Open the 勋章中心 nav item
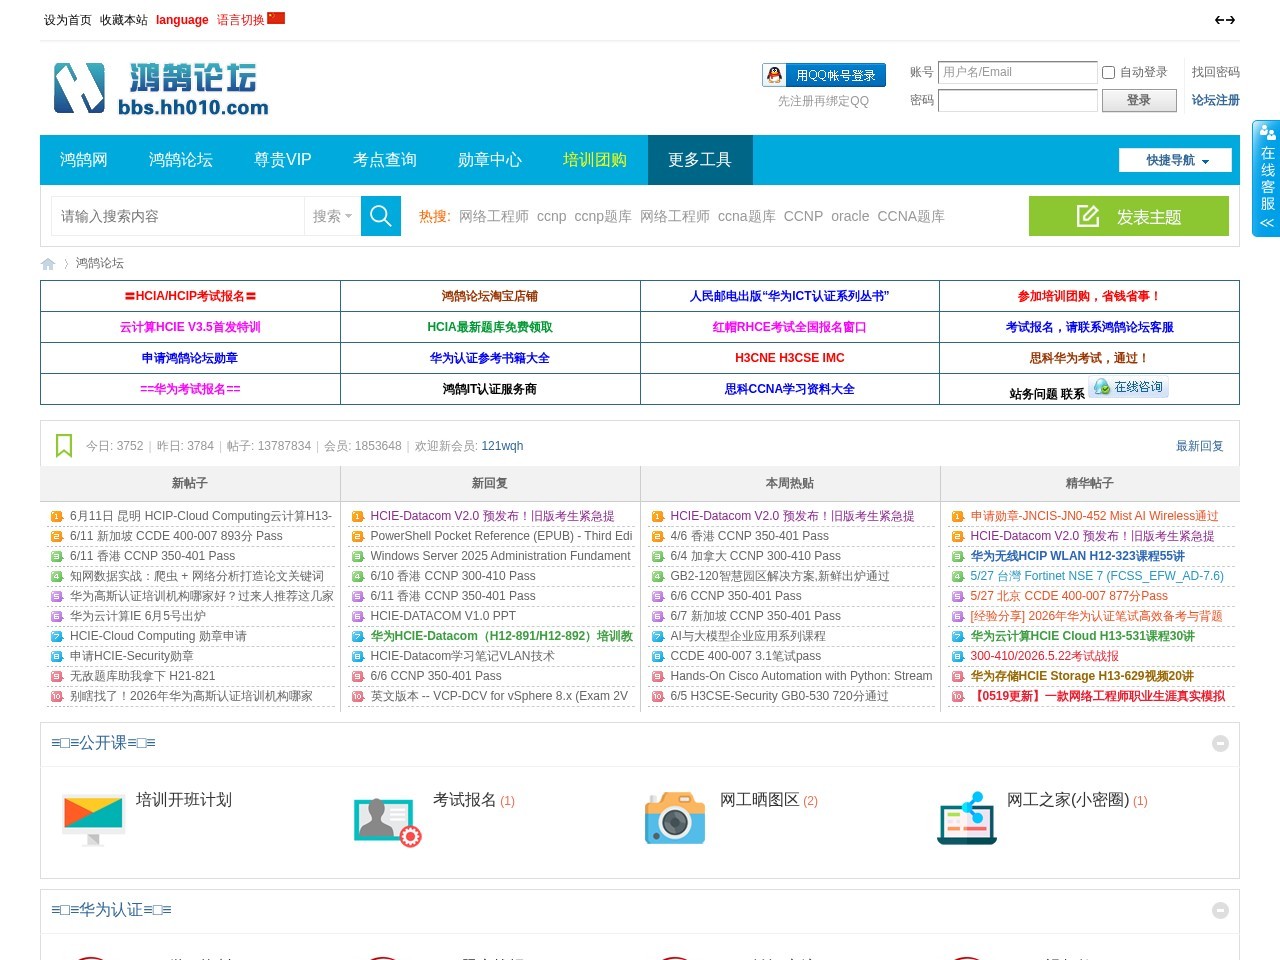The height and width of the screenshot is (960, 1280). tap(490, 160)
